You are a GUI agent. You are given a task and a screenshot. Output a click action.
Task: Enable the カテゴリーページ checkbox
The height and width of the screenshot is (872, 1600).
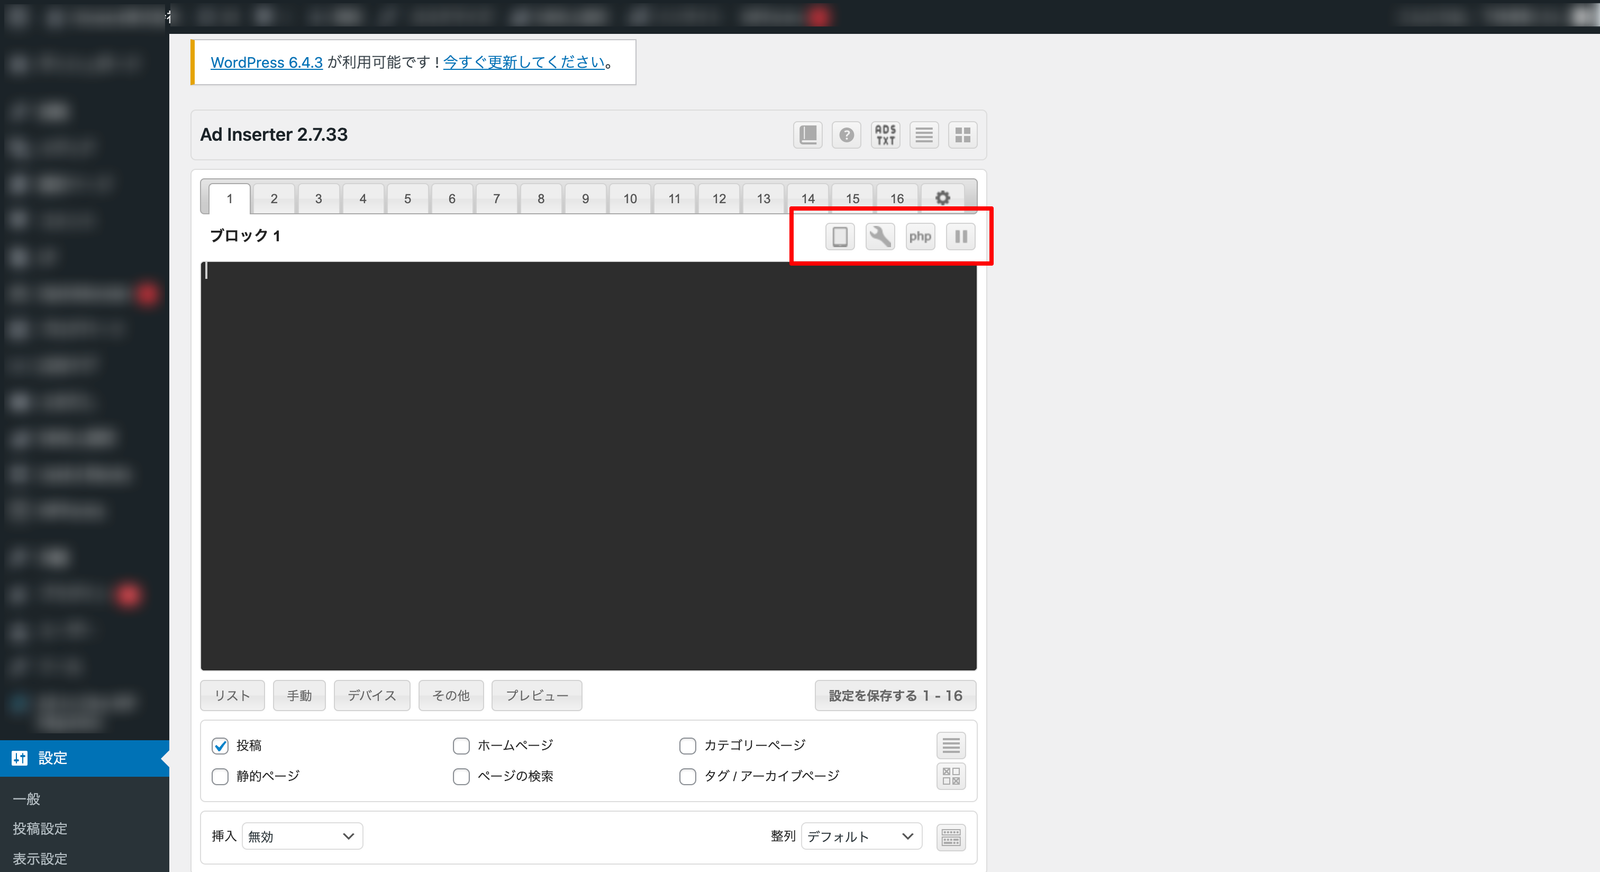point(688,746)
